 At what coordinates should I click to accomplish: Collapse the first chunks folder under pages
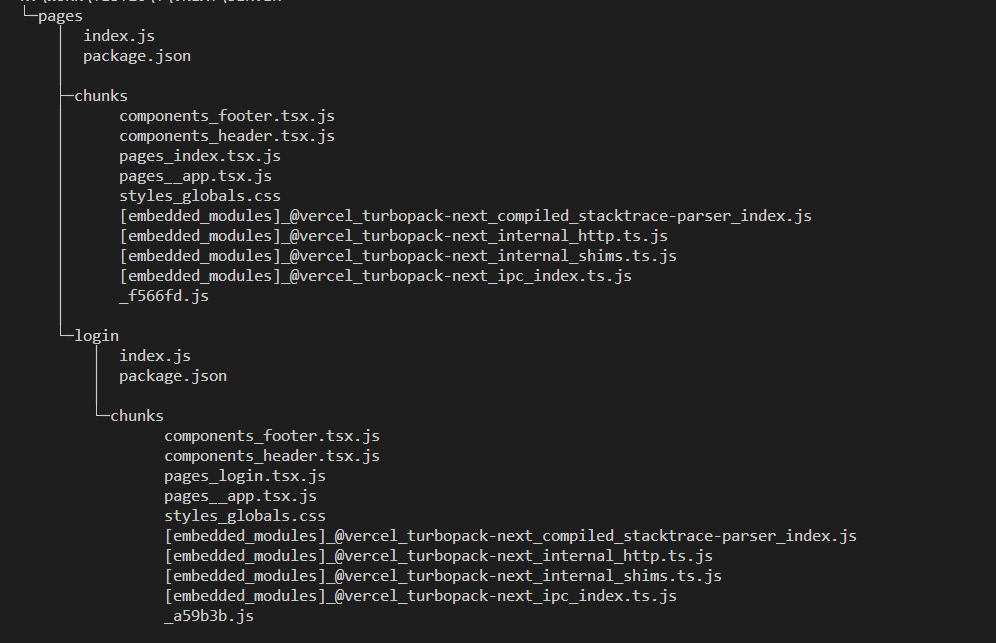tap(101, 96)
